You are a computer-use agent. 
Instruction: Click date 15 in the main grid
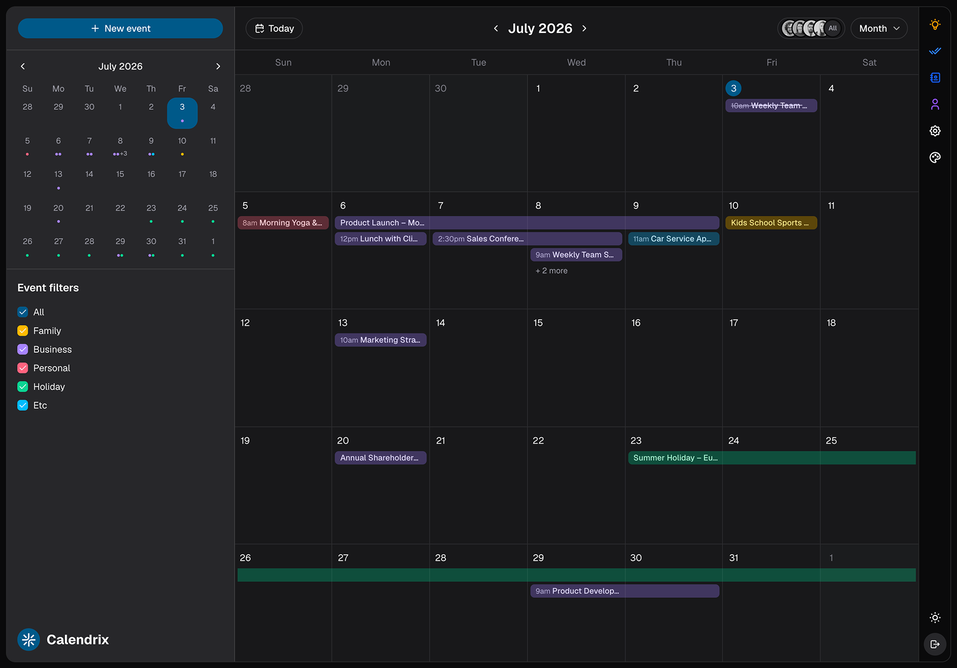coord(538,323)
